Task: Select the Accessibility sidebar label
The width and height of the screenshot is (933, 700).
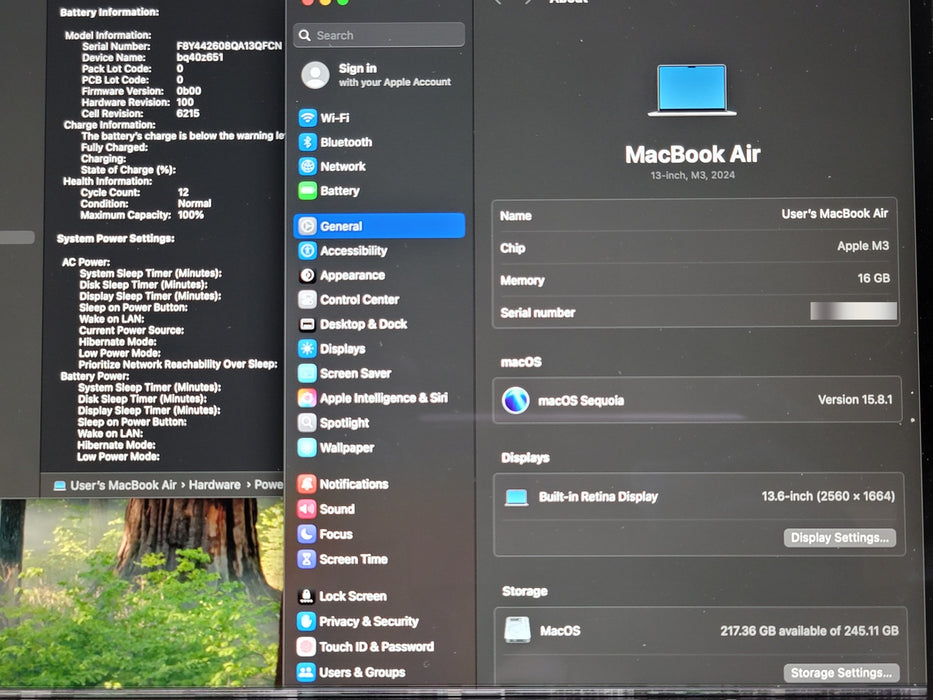Action: click(353, 251)
